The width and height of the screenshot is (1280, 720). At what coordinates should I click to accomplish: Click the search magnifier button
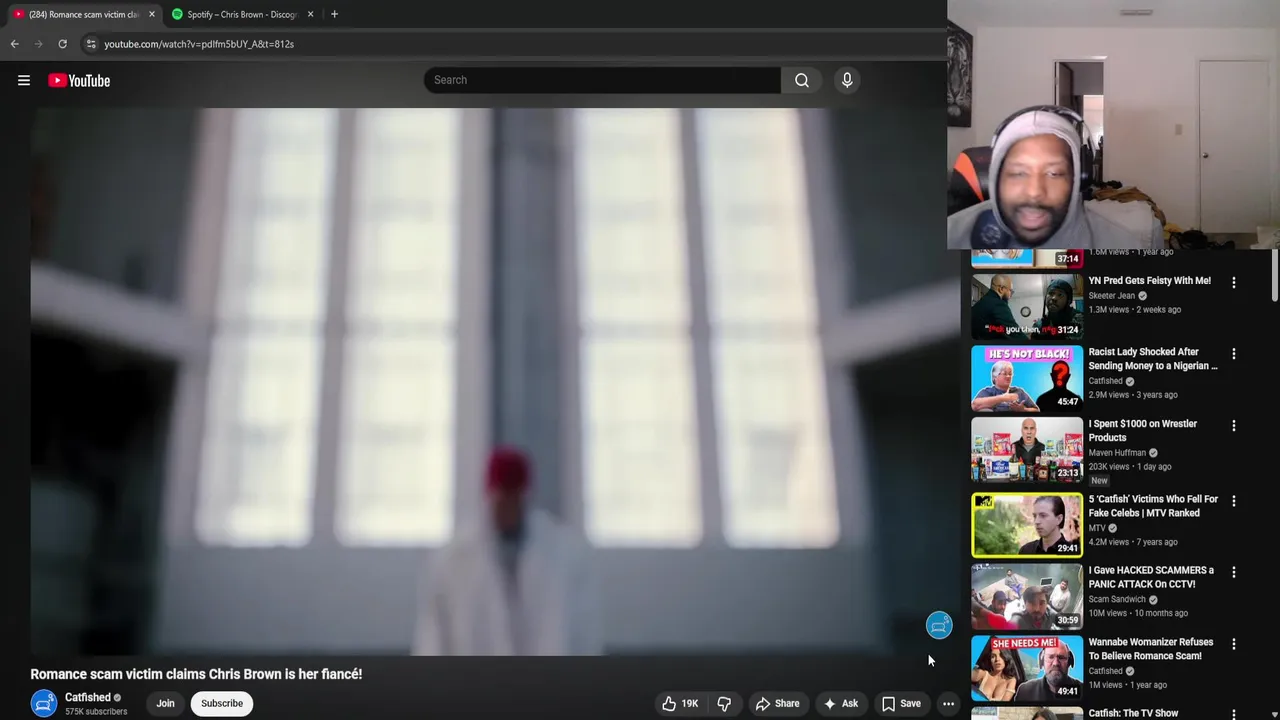pos(802,80)
